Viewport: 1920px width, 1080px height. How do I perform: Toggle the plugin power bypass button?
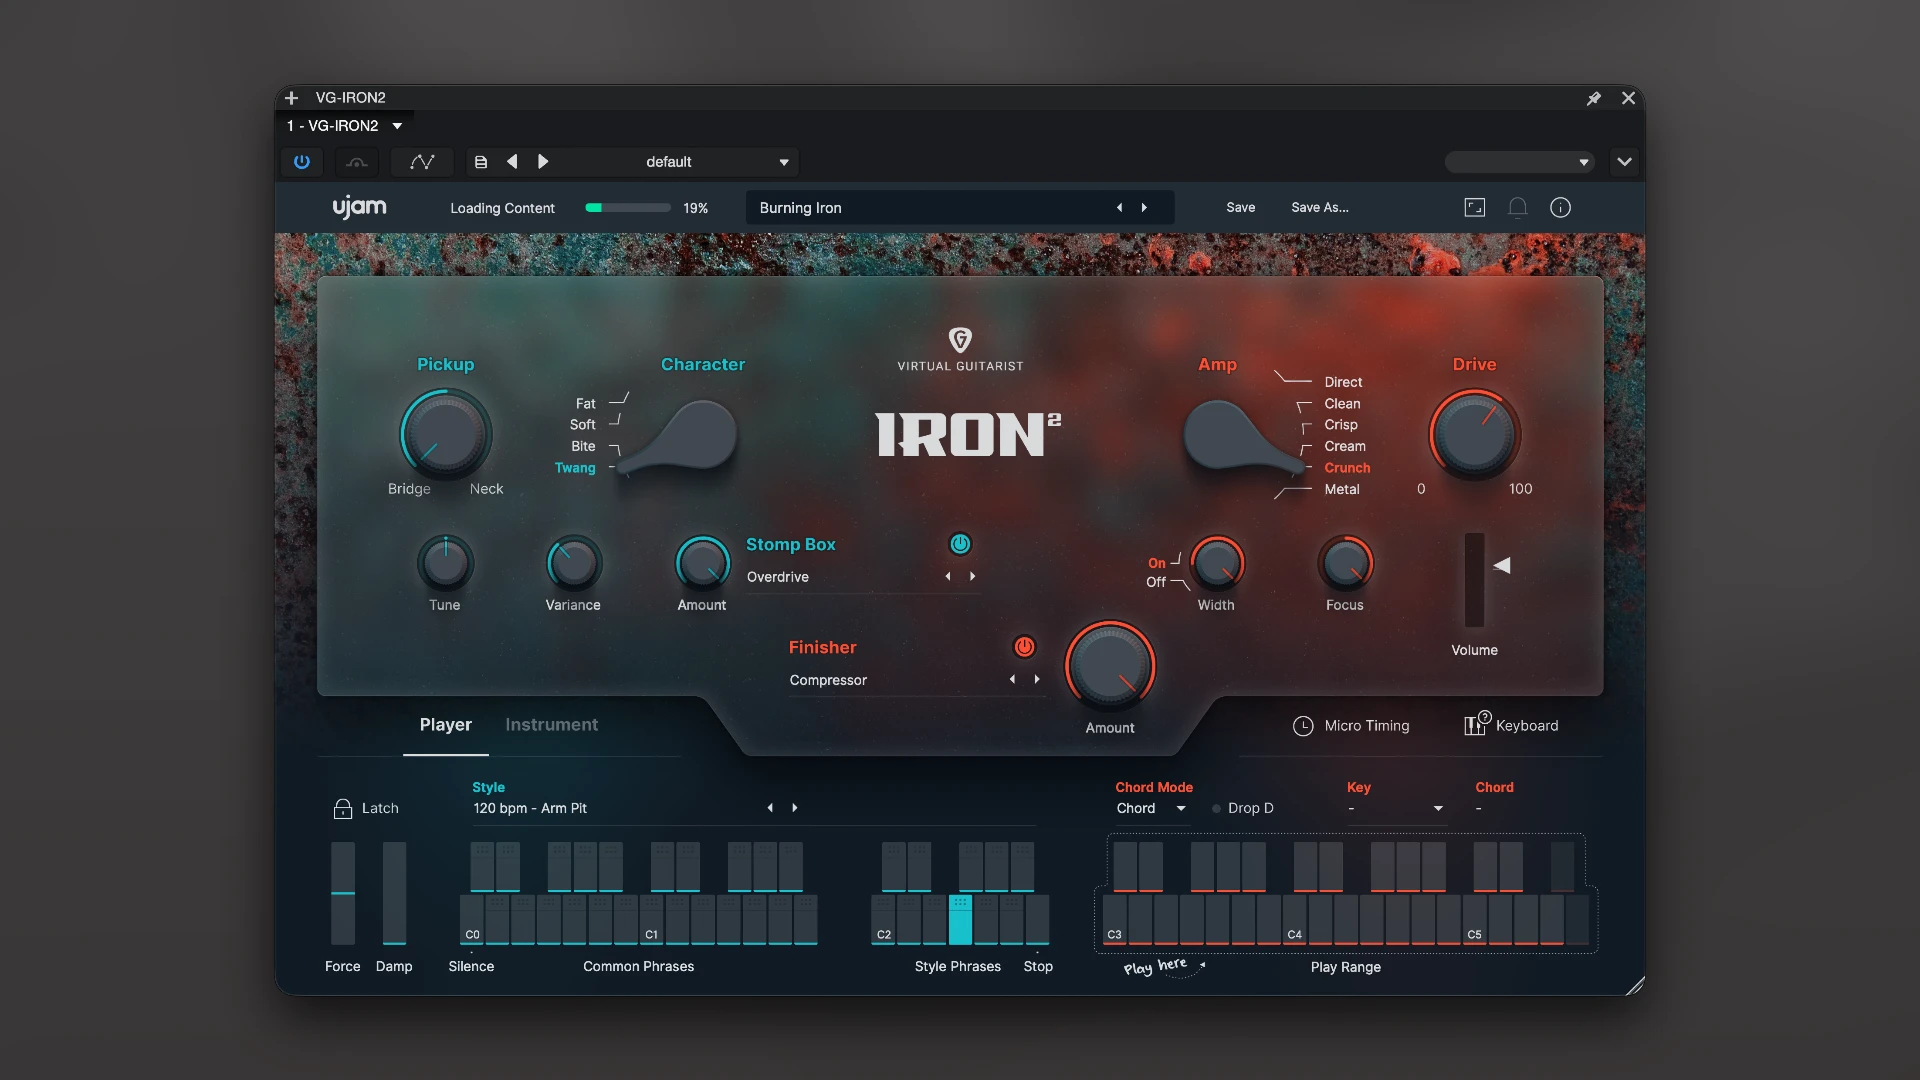pos(302,162)
